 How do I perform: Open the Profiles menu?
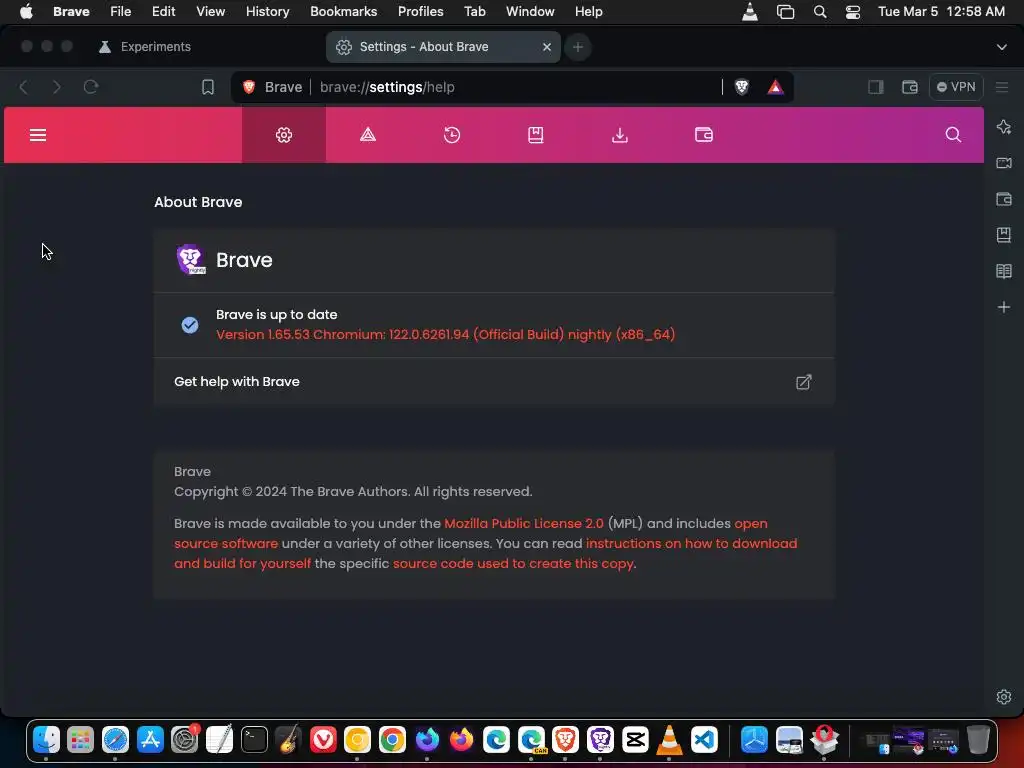pos(421,11)
